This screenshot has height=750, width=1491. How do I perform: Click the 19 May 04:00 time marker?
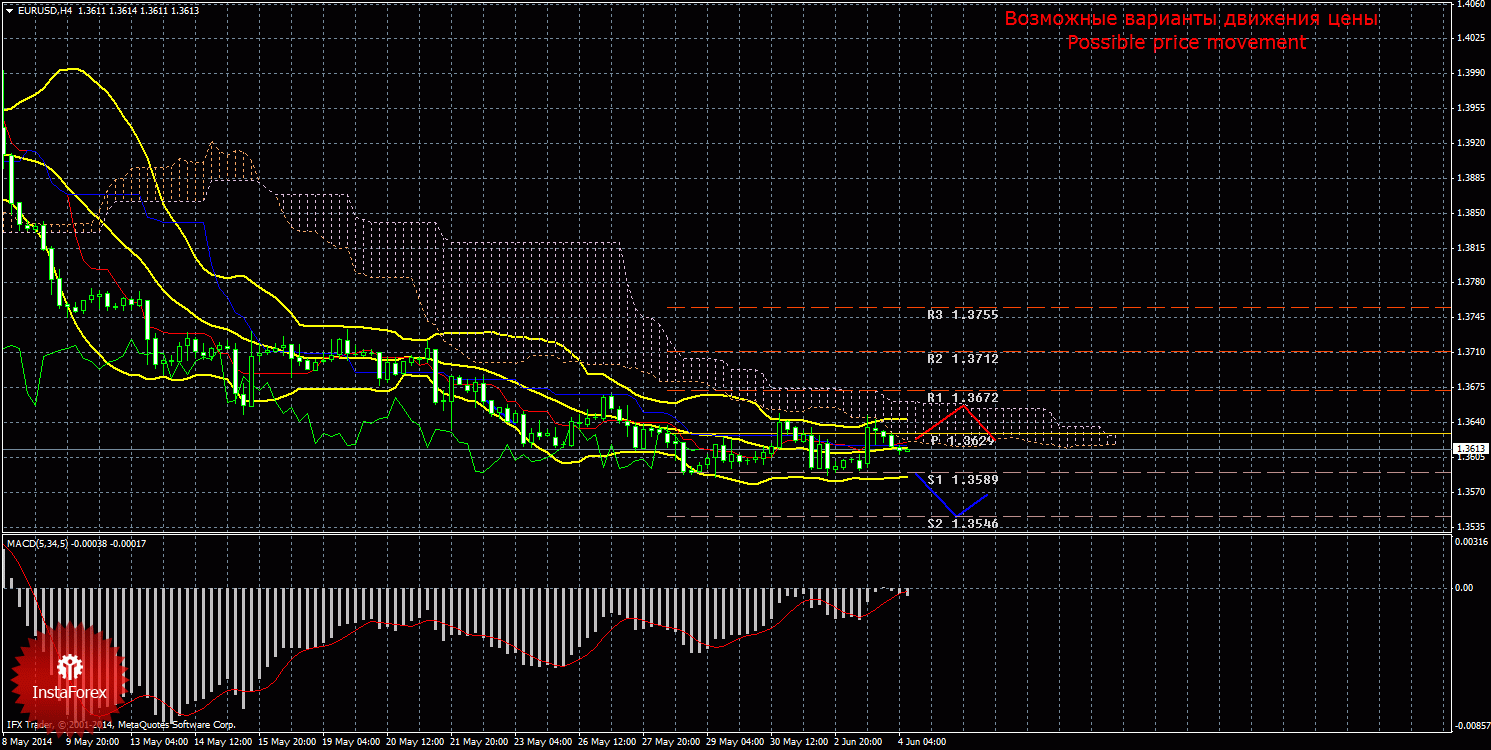[356, 743]
